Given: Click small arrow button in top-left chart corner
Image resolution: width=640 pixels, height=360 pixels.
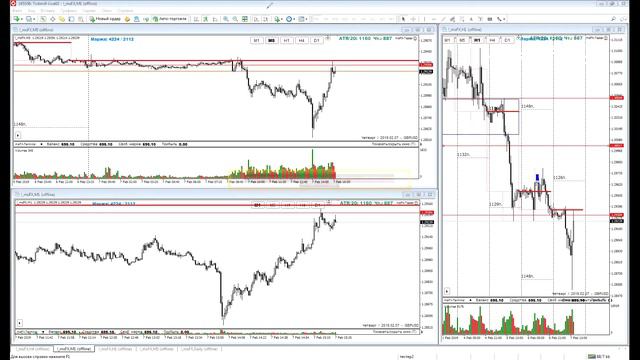Looking at the screenshot, I should pyautogui.click(x=18, y=135).
